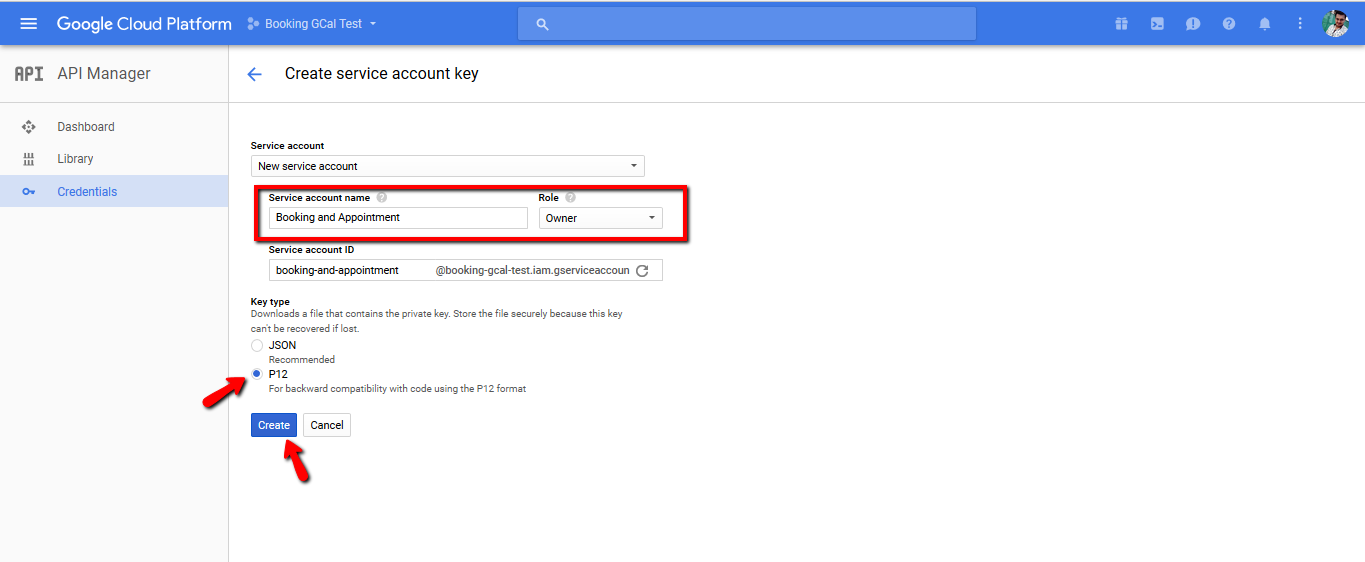
Task: Open the Dashboard sidebar item
Action: (x=114, y=127)
